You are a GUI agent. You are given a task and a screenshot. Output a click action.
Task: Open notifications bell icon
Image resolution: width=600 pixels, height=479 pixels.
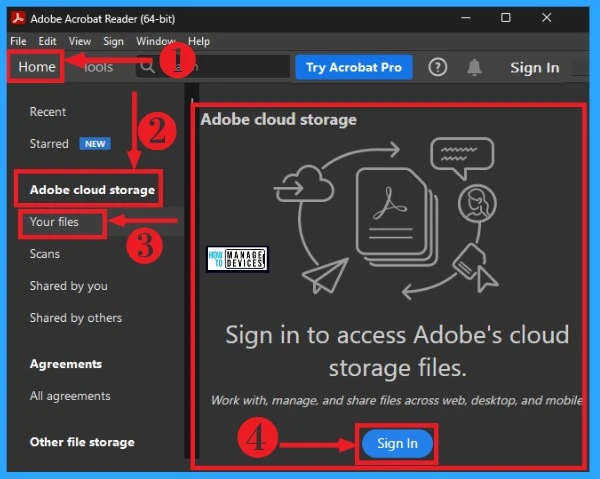[474, 67]
